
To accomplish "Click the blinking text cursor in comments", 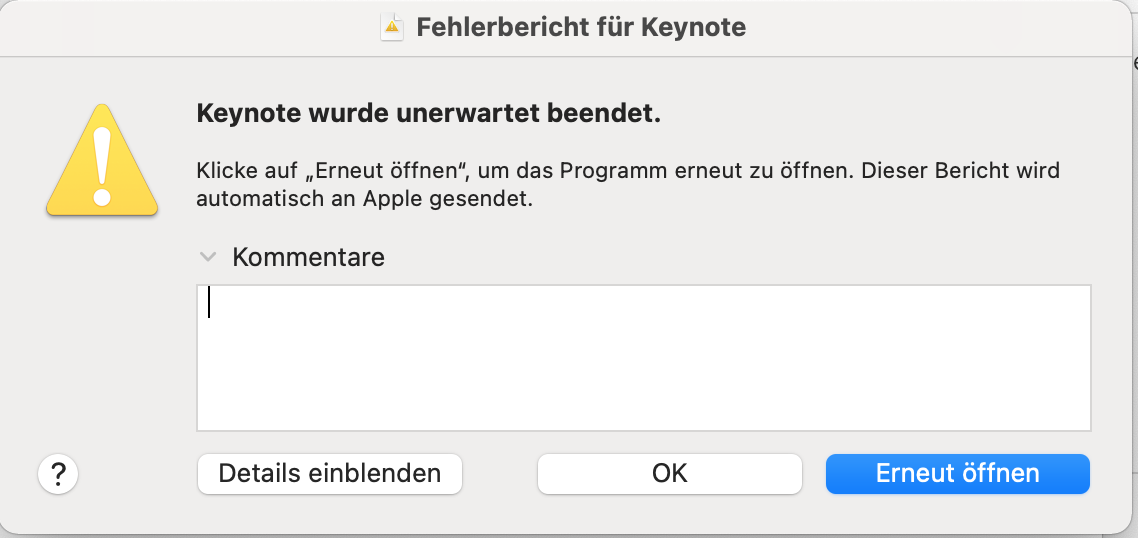I will pyautogui.click(x=209, y=302).
